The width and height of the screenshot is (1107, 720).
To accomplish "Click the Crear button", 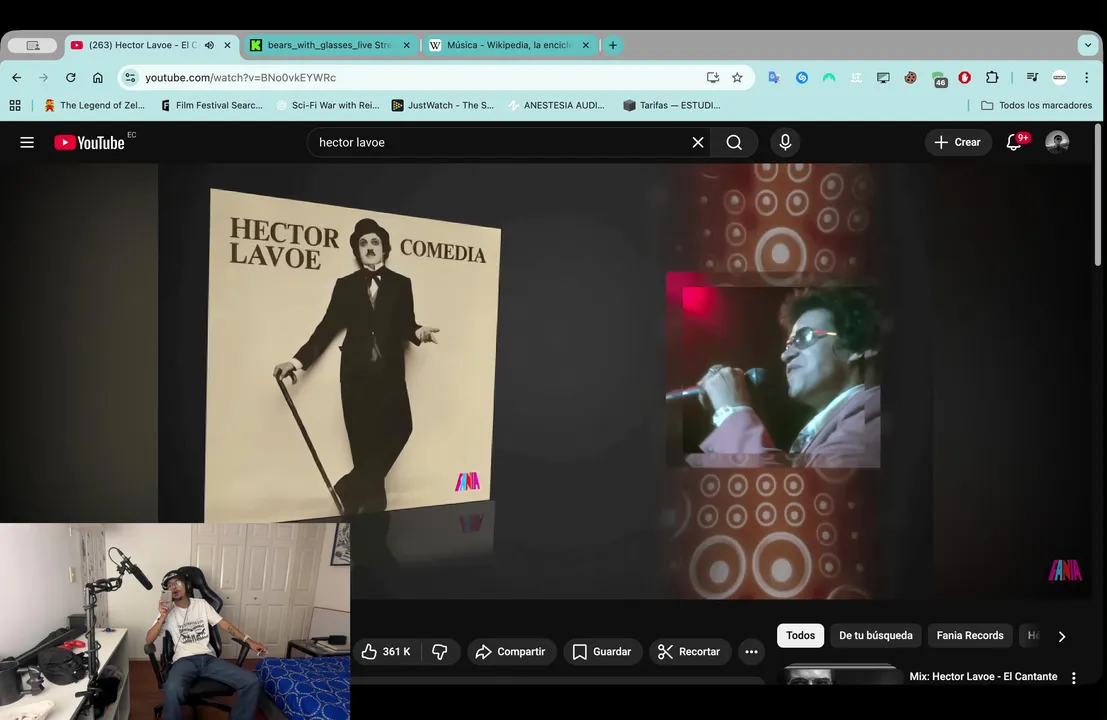I will 958,143.
